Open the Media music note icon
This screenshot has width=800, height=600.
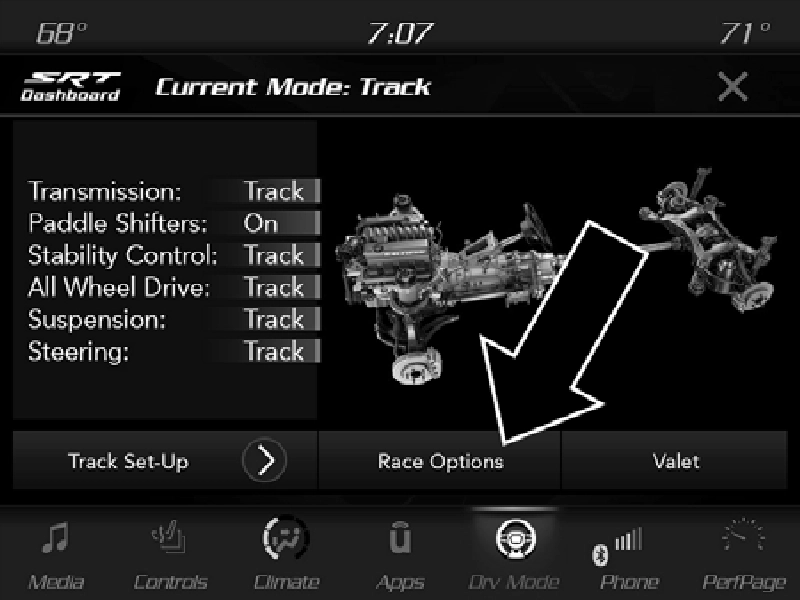point(55,538)
